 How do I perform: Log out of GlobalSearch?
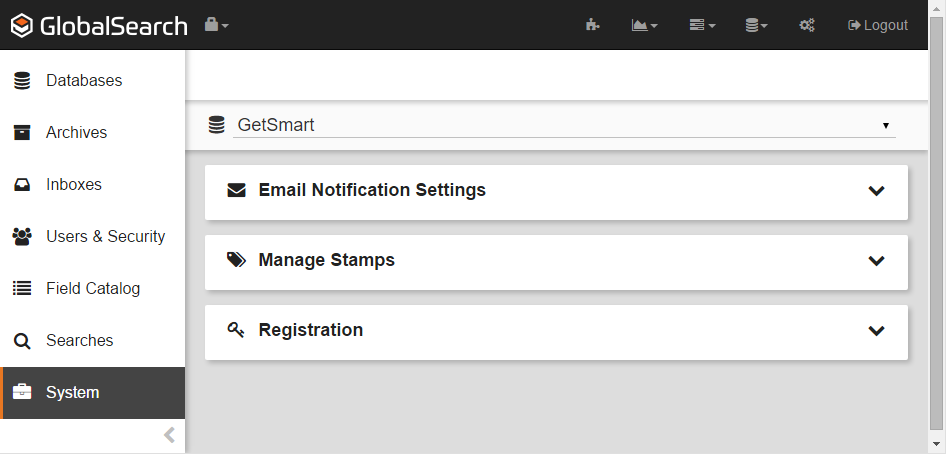tap(877, 25)
